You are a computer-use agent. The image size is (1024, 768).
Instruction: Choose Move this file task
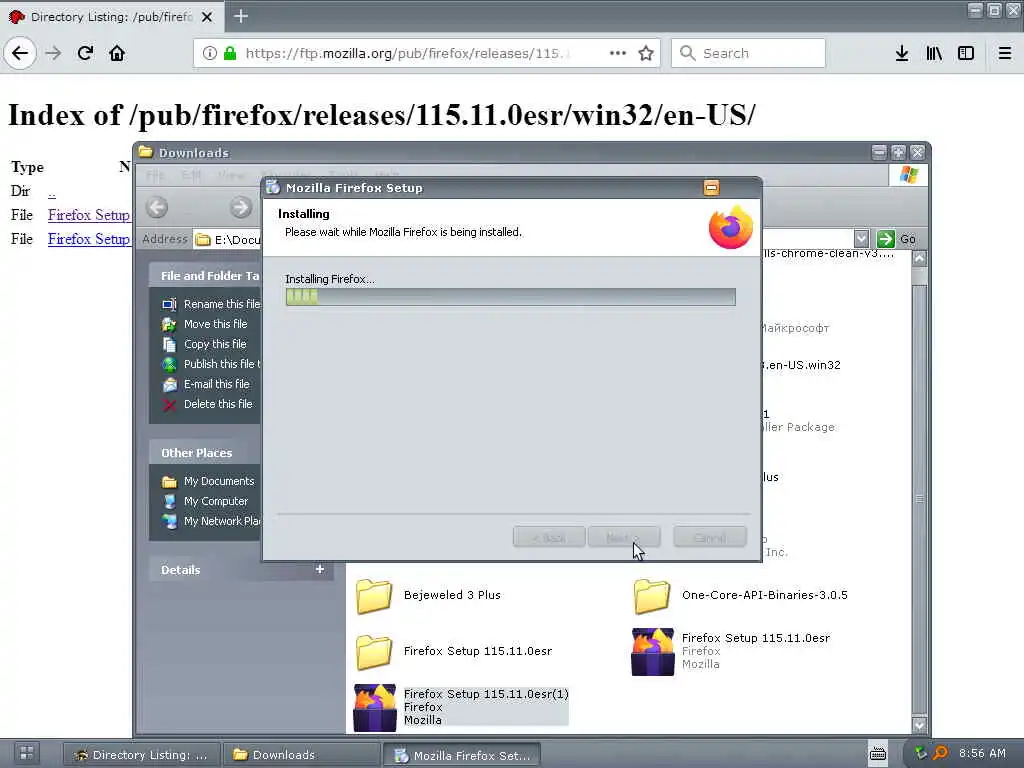click(204, 324)
